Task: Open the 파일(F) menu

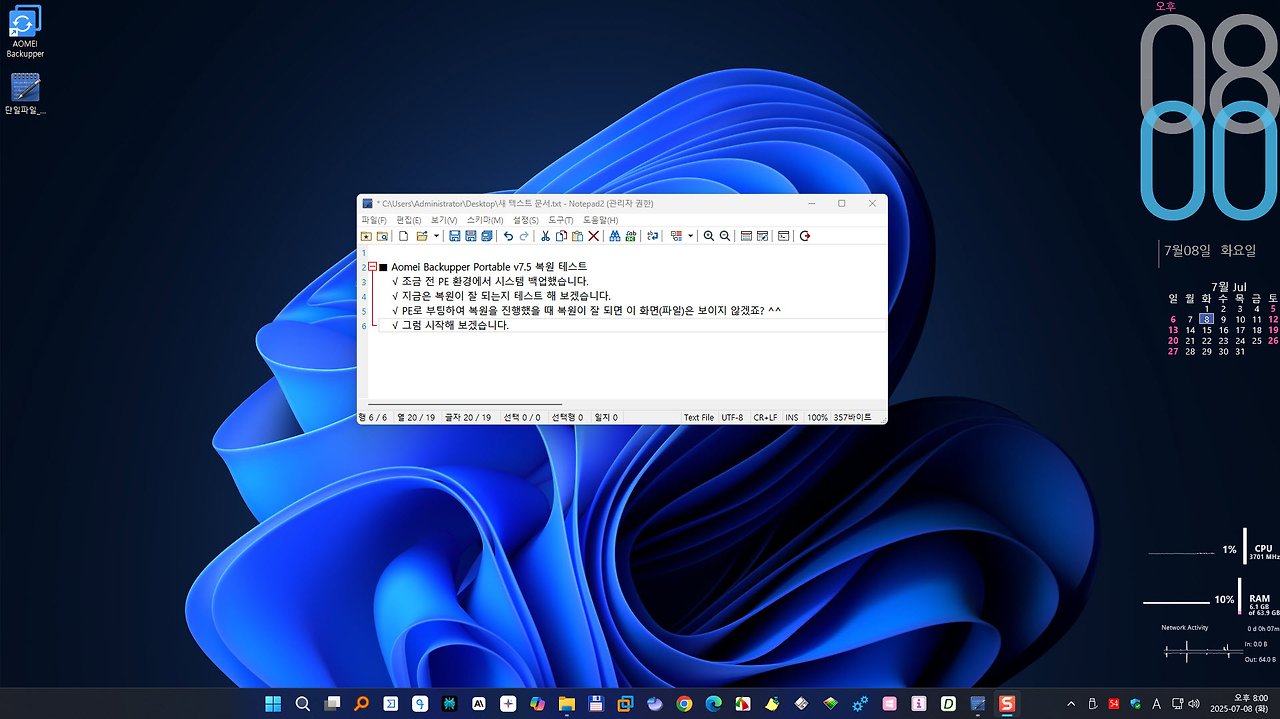Action: coord(374,220)
